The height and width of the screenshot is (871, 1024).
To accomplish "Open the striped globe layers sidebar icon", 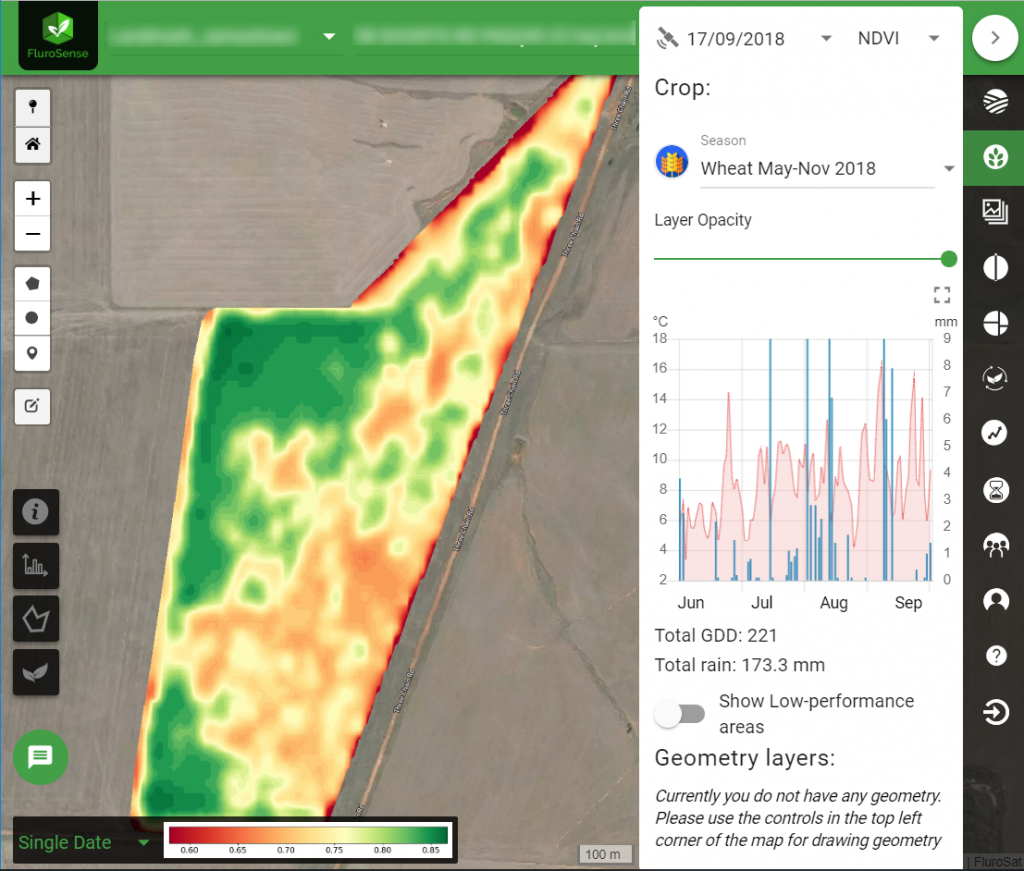I will pos(995,102).
